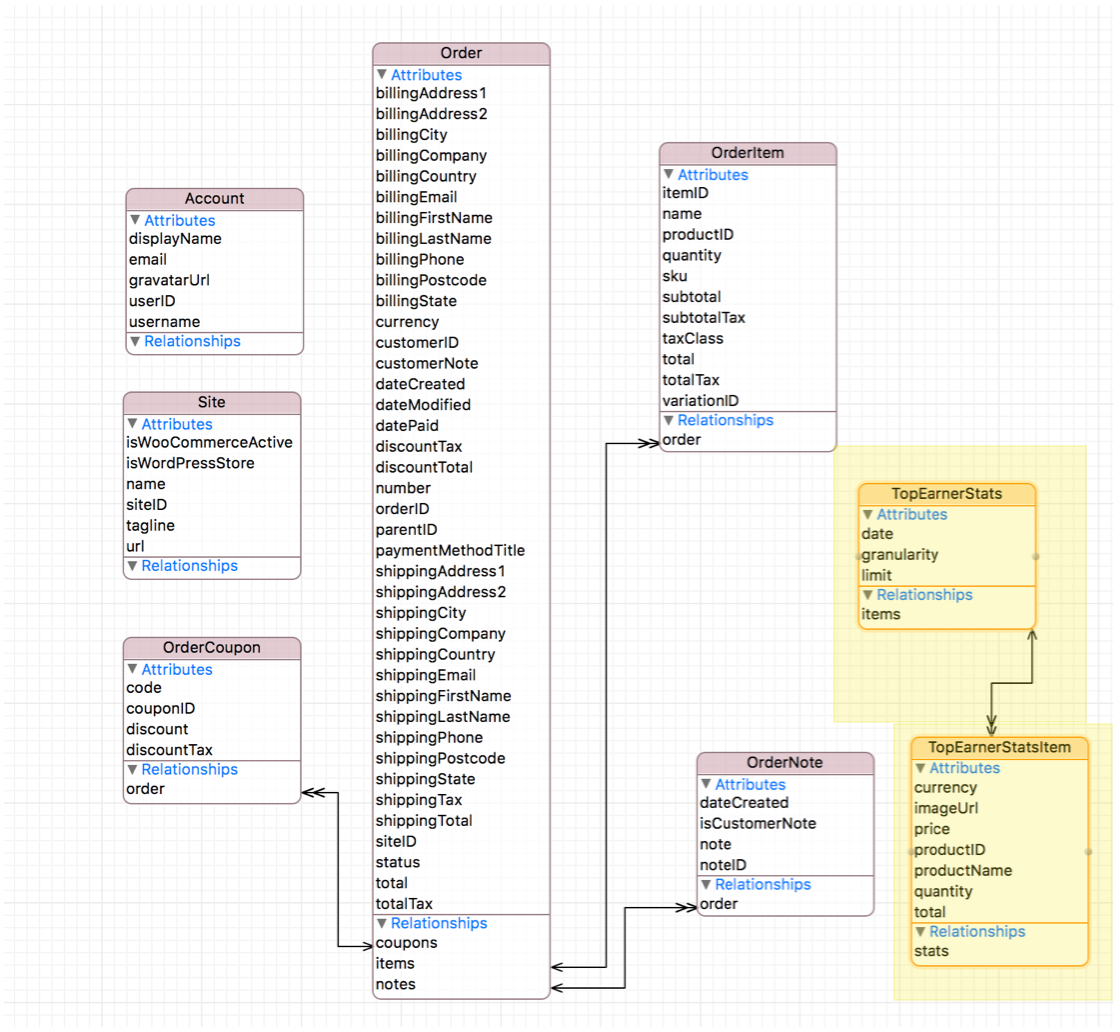Collapse Attributes triangle in TopEarnerStatsItem entity

(x=920, y=768)
